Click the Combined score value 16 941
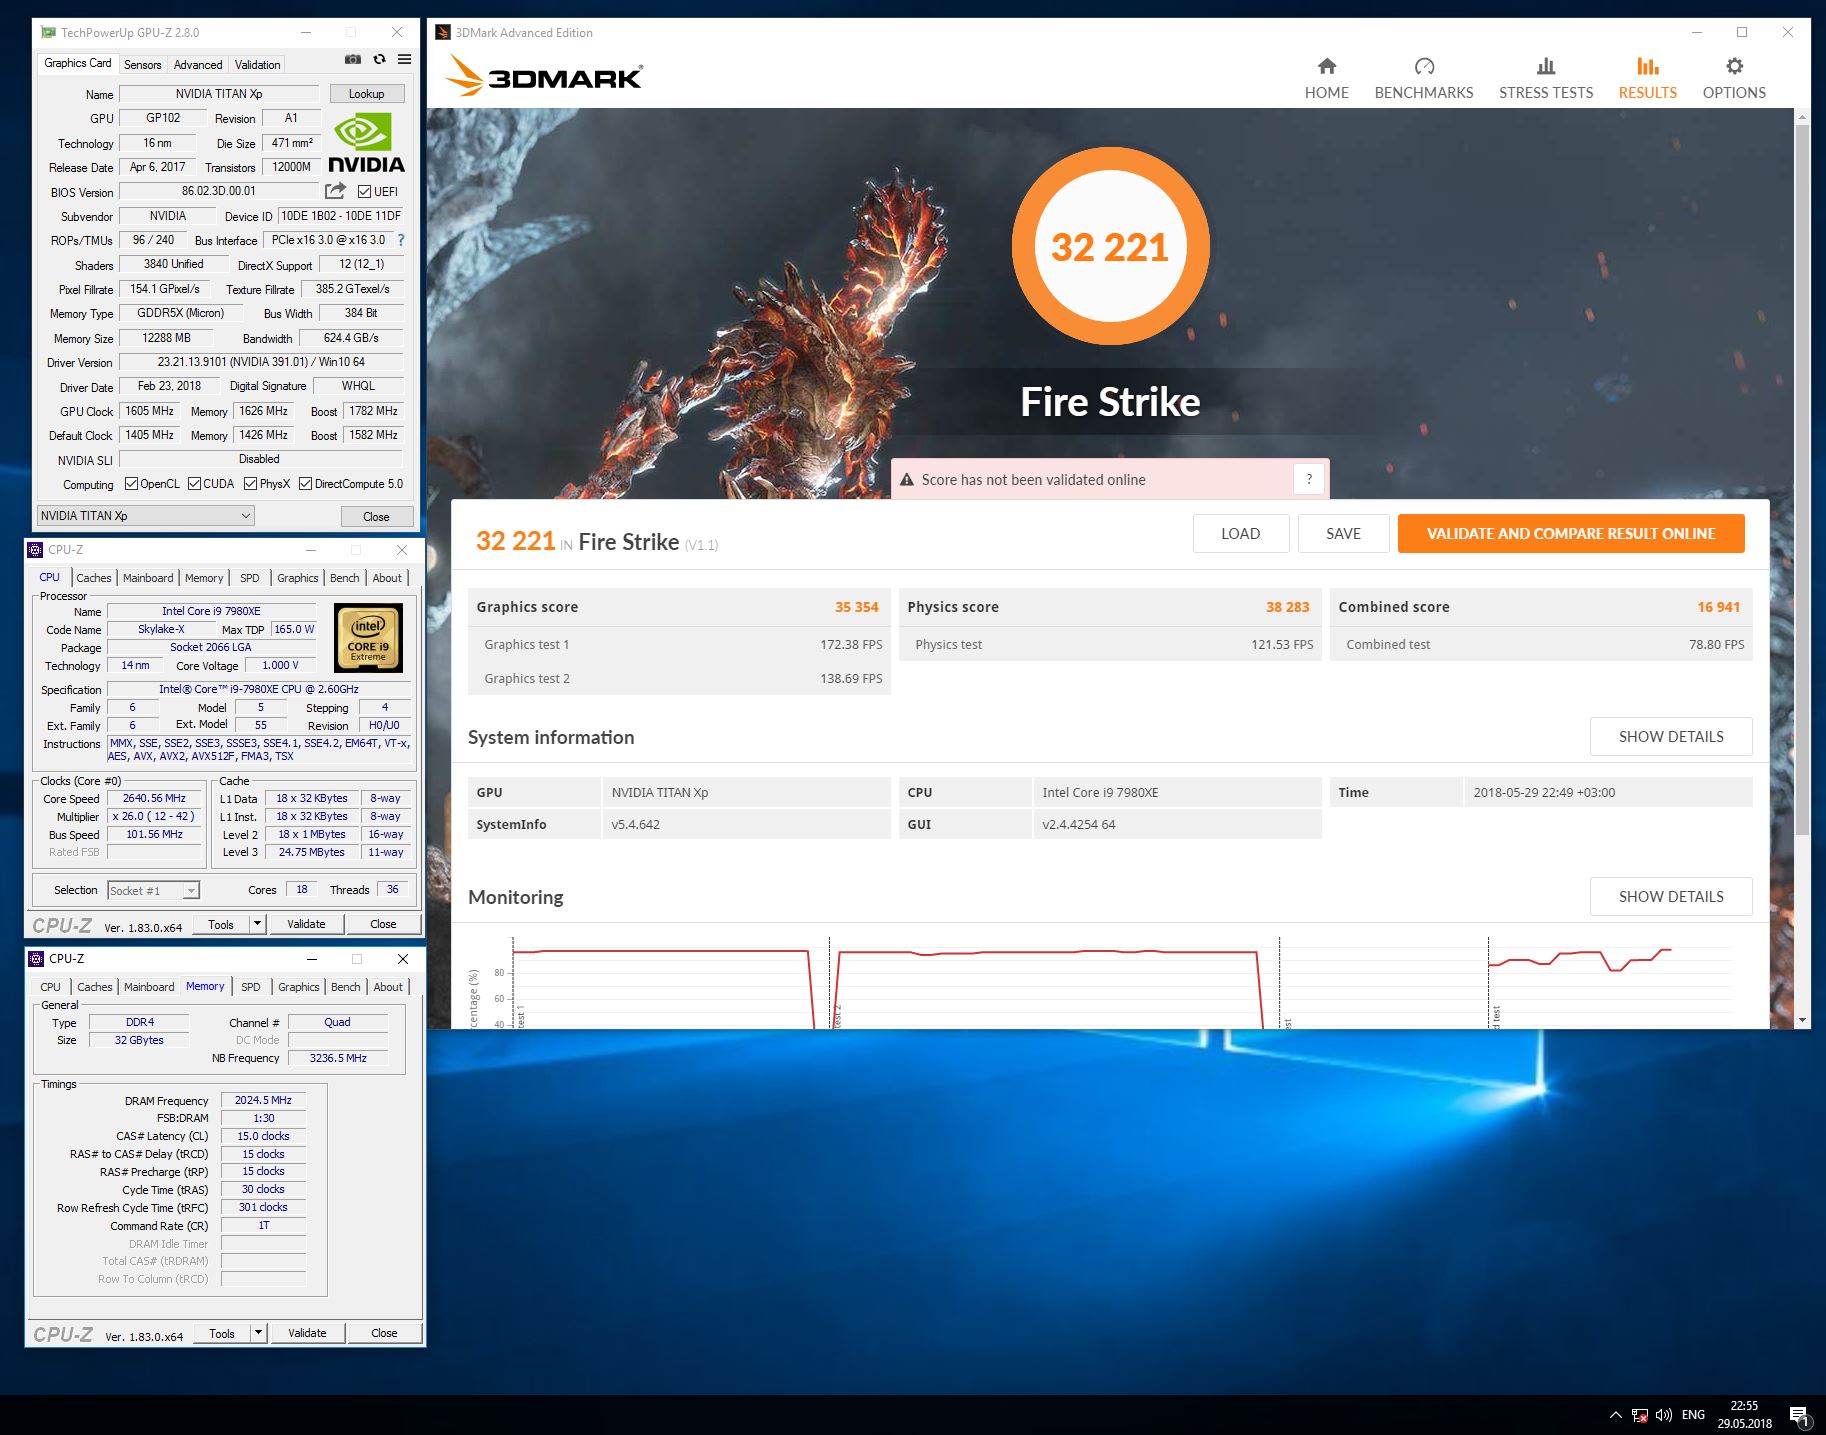This screenshot has height=1435, width=1826. coord(1718,607)
